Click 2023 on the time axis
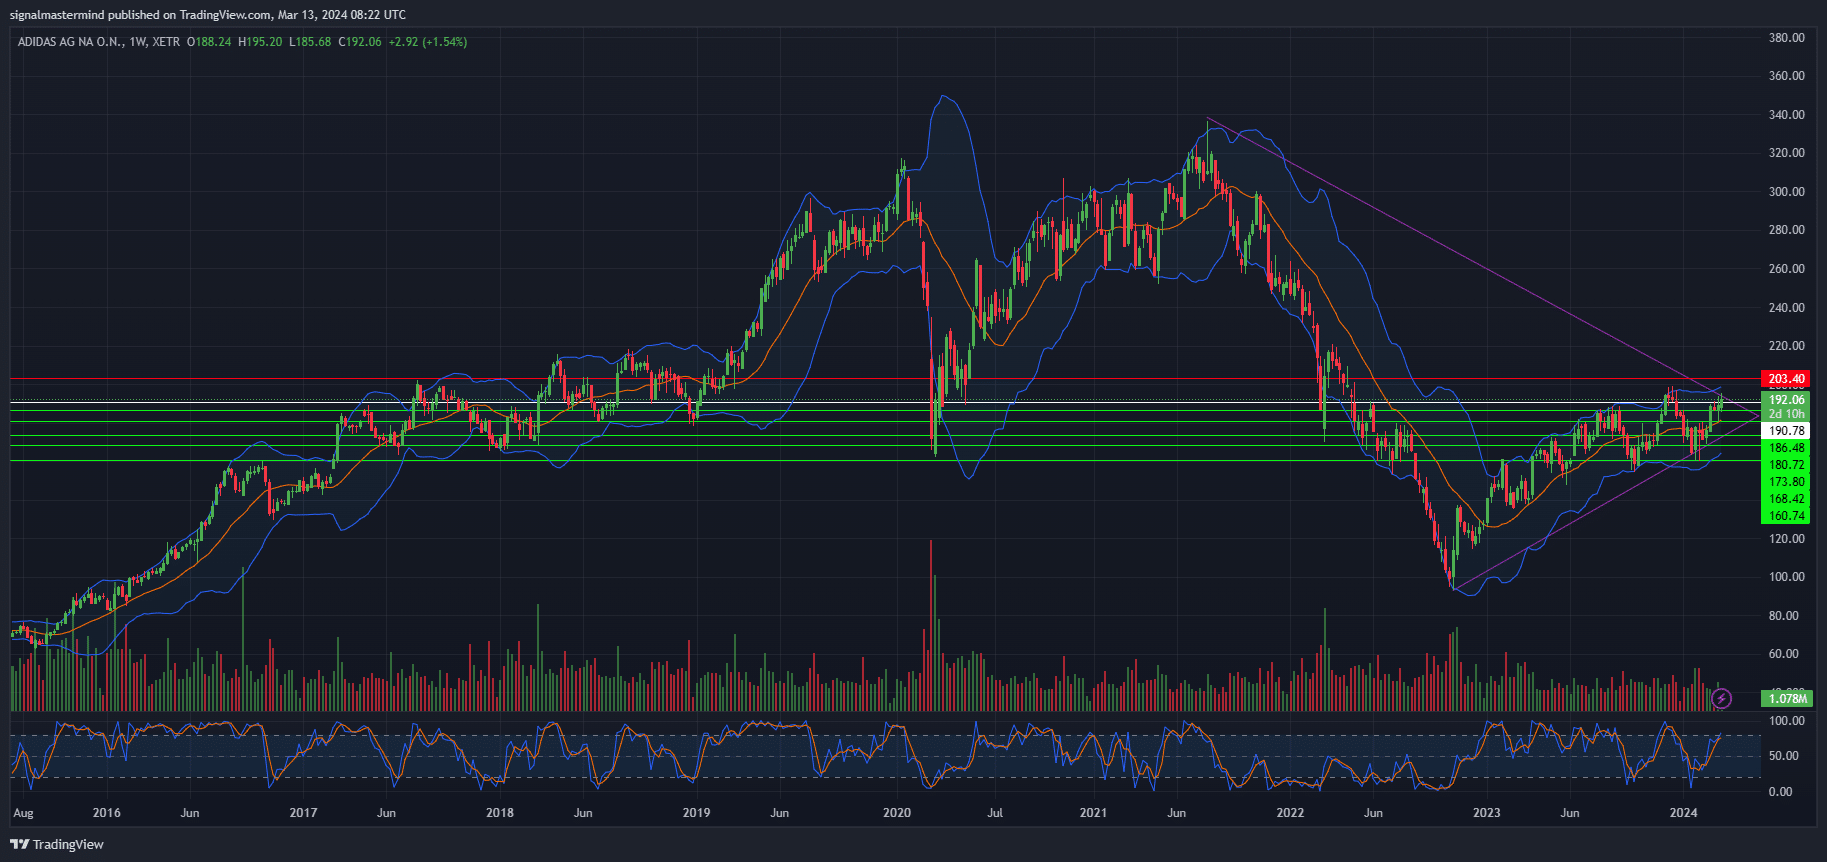This screenshot has height=862, width=1827. 1487,813
